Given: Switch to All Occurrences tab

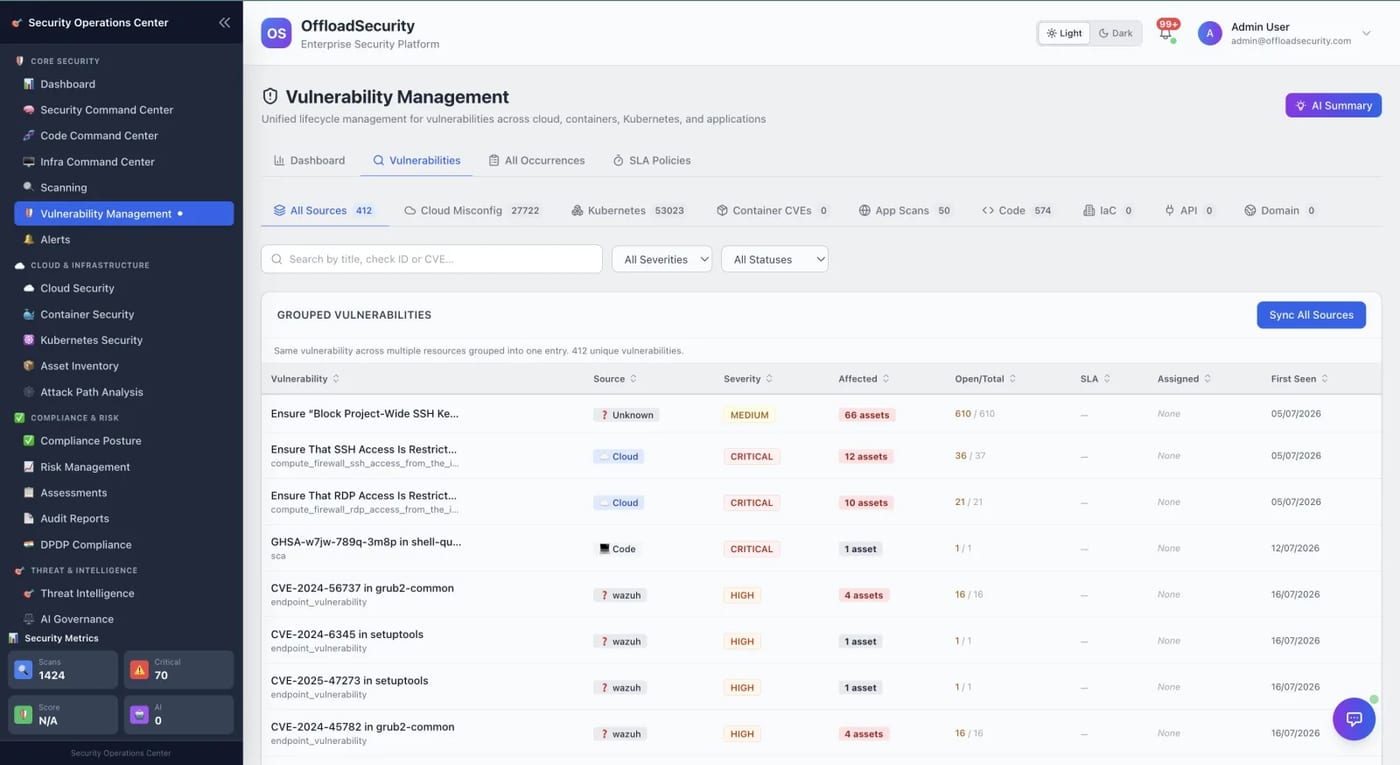Looking at the screenshot, I should pyautogui.click(x=537, y=160).
